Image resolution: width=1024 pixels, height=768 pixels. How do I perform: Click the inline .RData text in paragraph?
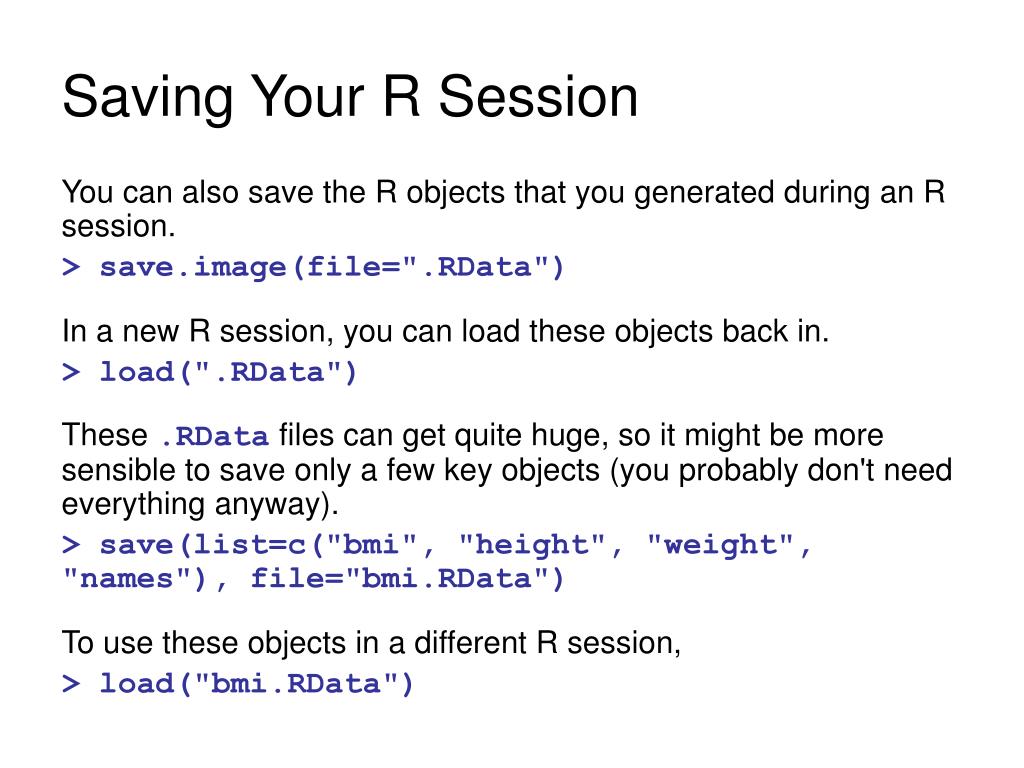pyautogui.click(x=214, y=436)
